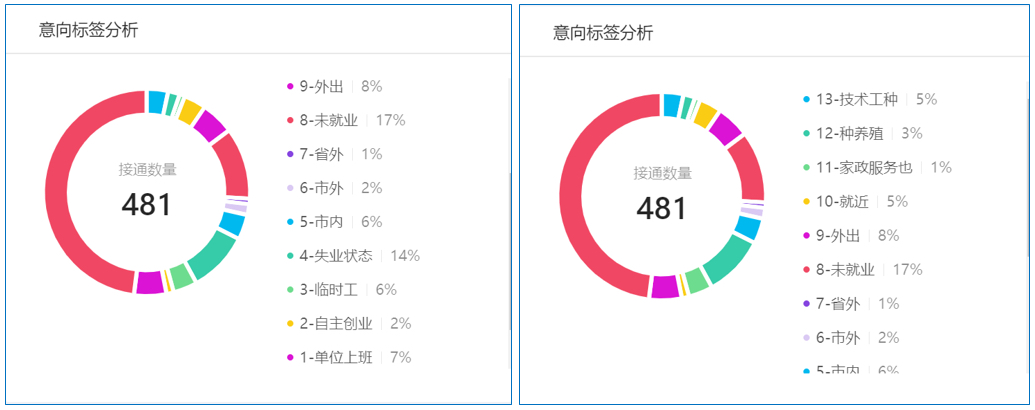Select the 1-单位上班 legend label
The width and height of the screenshot is (1035, 410).
335,358
